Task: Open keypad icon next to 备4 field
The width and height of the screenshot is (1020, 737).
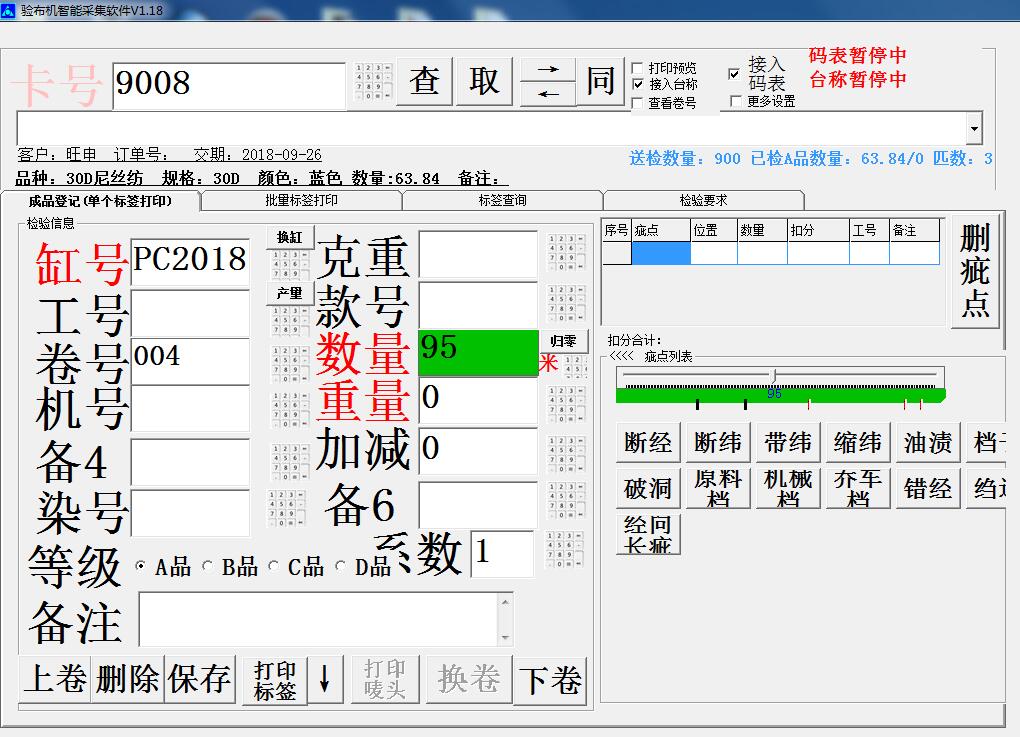Action: point(289,462)
